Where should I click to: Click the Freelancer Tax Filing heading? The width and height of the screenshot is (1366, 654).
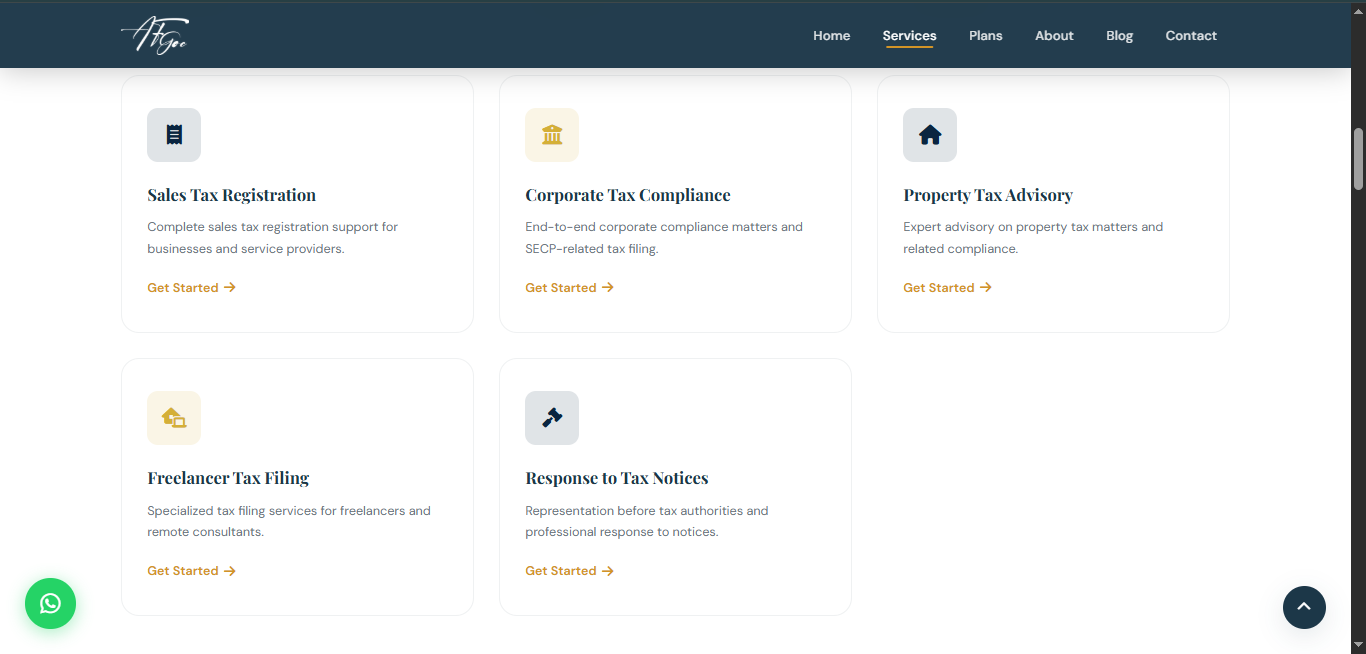point(228,478)
